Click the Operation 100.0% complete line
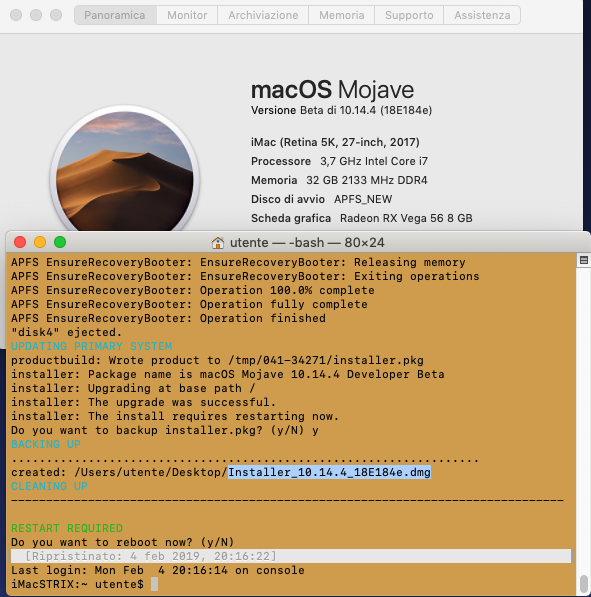591x597 pixels. pos(193,290)
